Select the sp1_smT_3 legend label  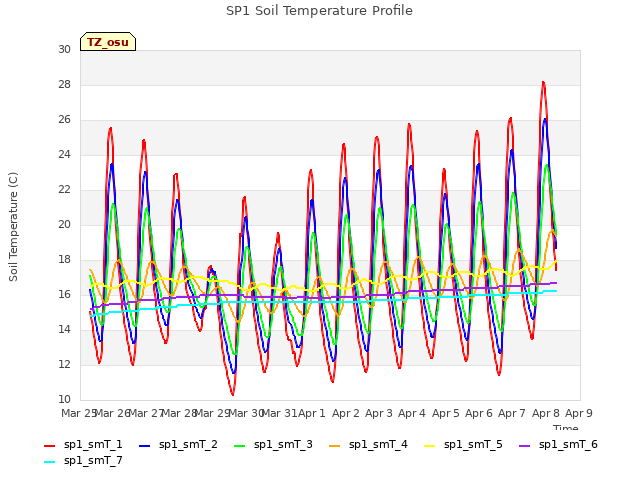pos(283,444)
